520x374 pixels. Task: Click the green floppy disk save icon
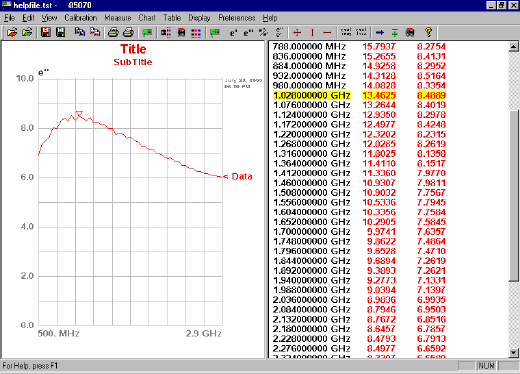pyautogui.click(x=61, y=32)
